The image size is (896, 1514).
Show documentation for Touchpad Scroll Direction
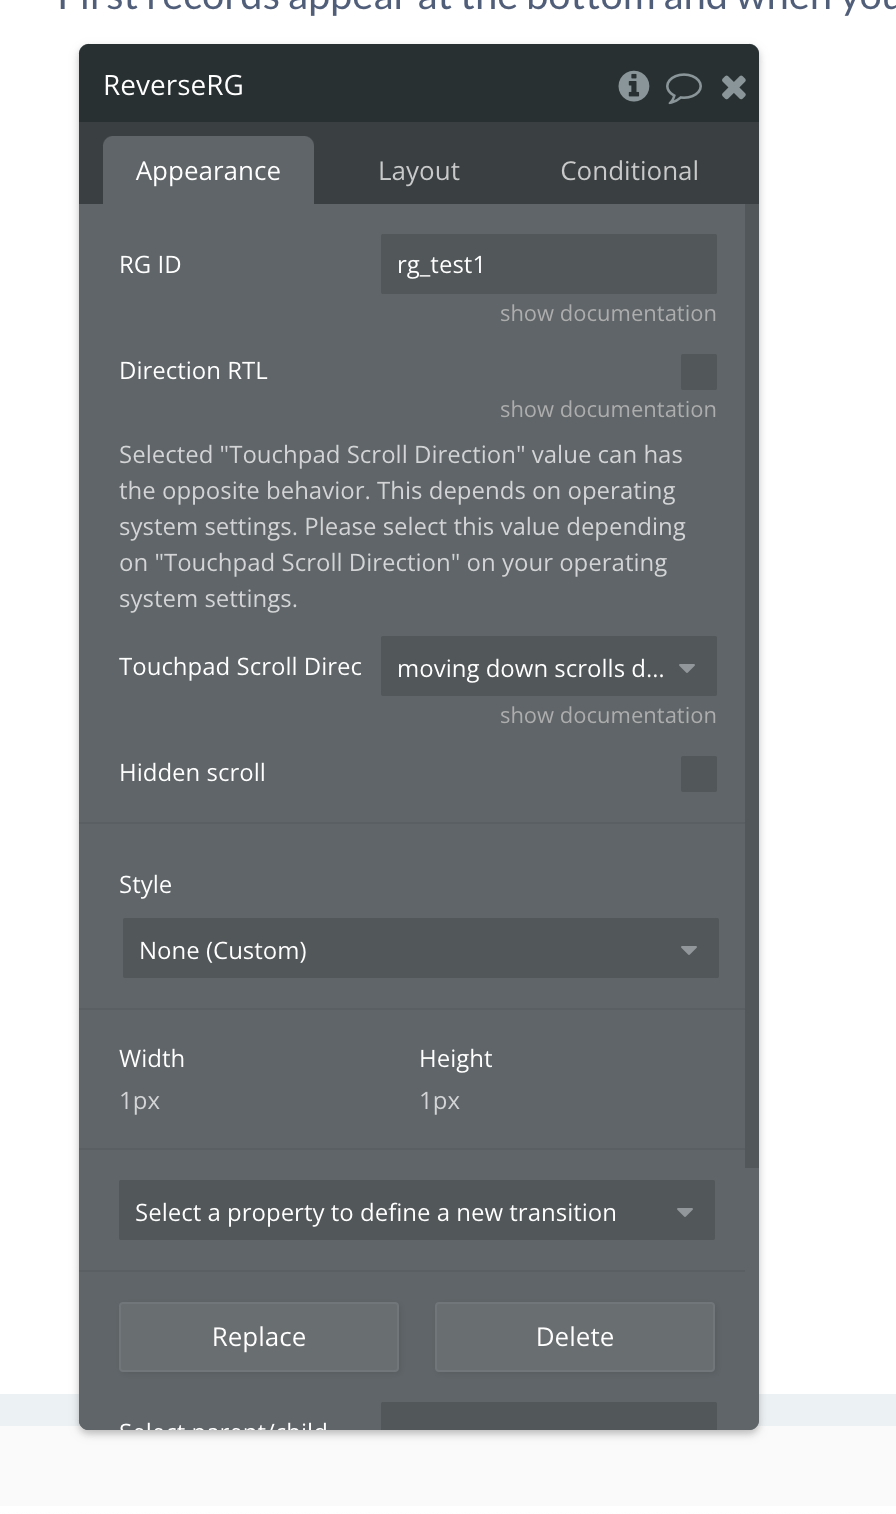pos(608,715)
